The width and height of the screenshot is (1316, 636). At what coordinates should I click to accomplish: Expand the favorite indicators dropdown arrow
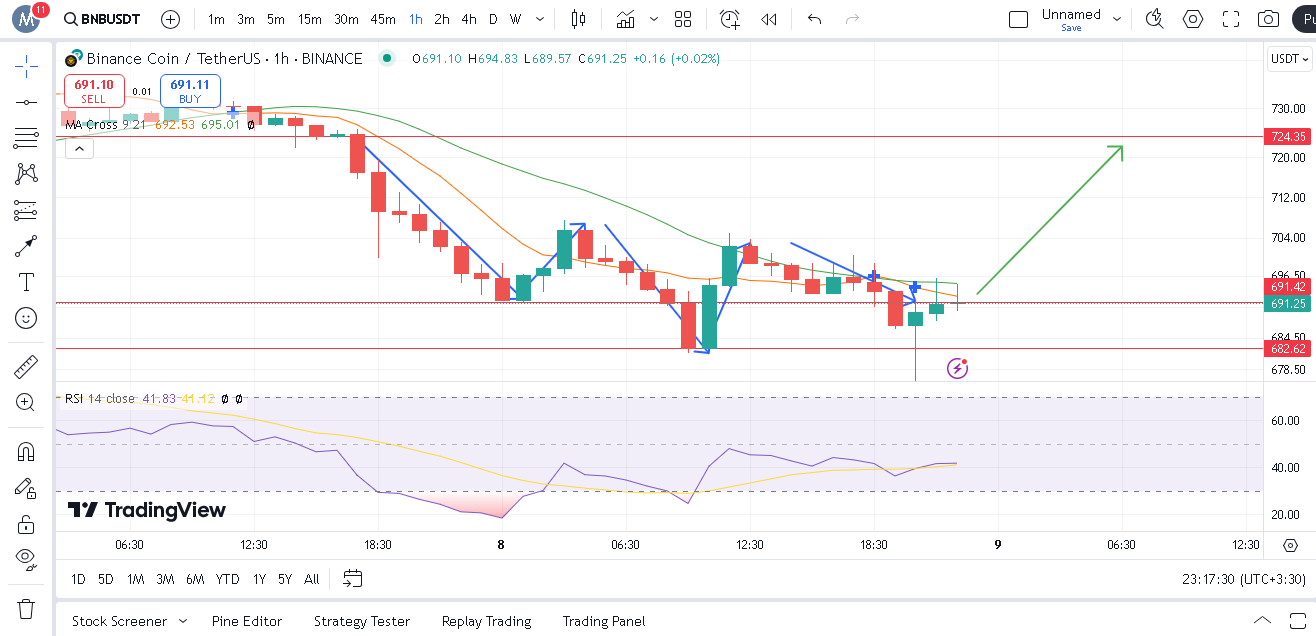pyautogui.click(x=654, y=19)
